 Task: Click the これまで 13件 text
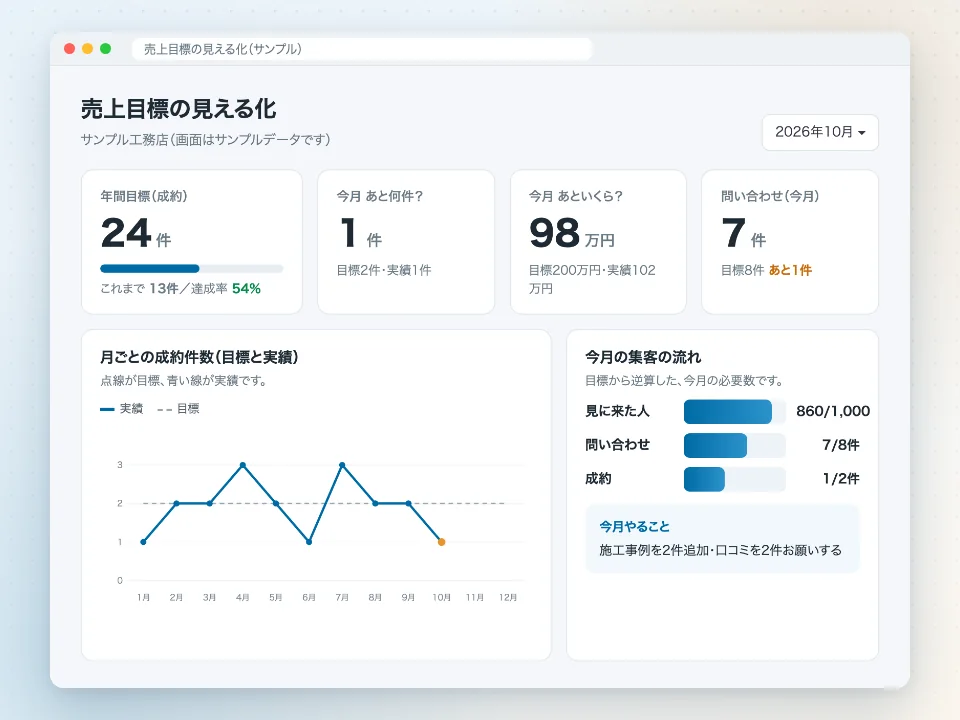140,288
